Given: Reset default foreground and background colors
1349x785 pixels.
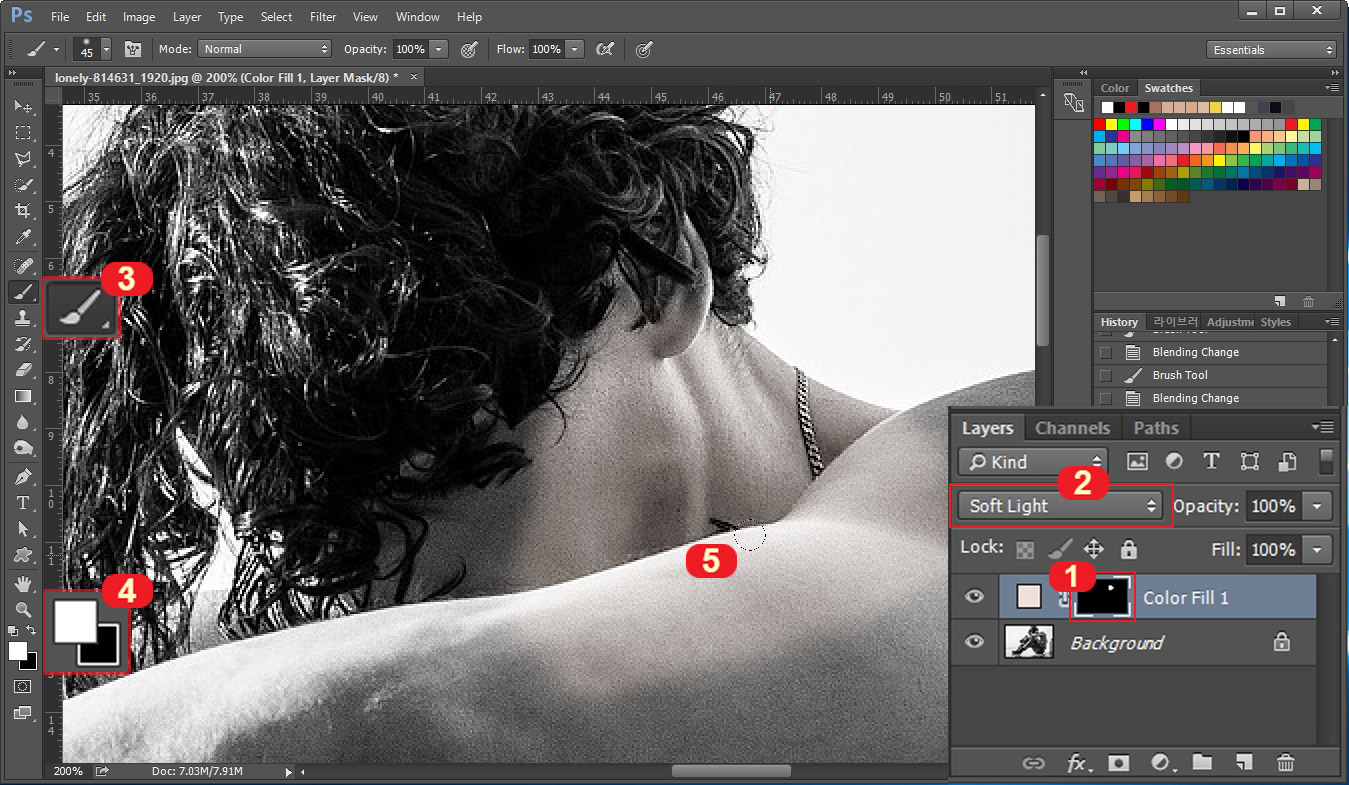Looking at the screenshot, I should [13, 632].
